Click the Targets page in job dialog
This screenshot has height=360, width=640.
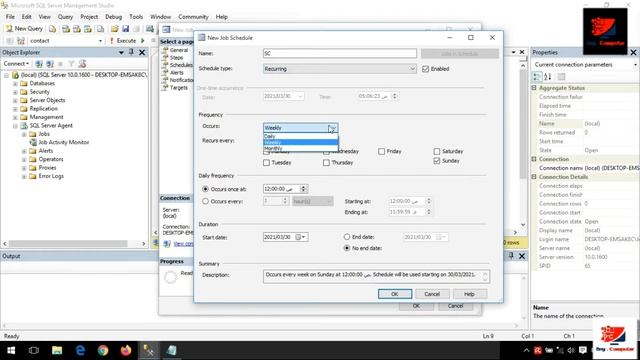[179, 88]
